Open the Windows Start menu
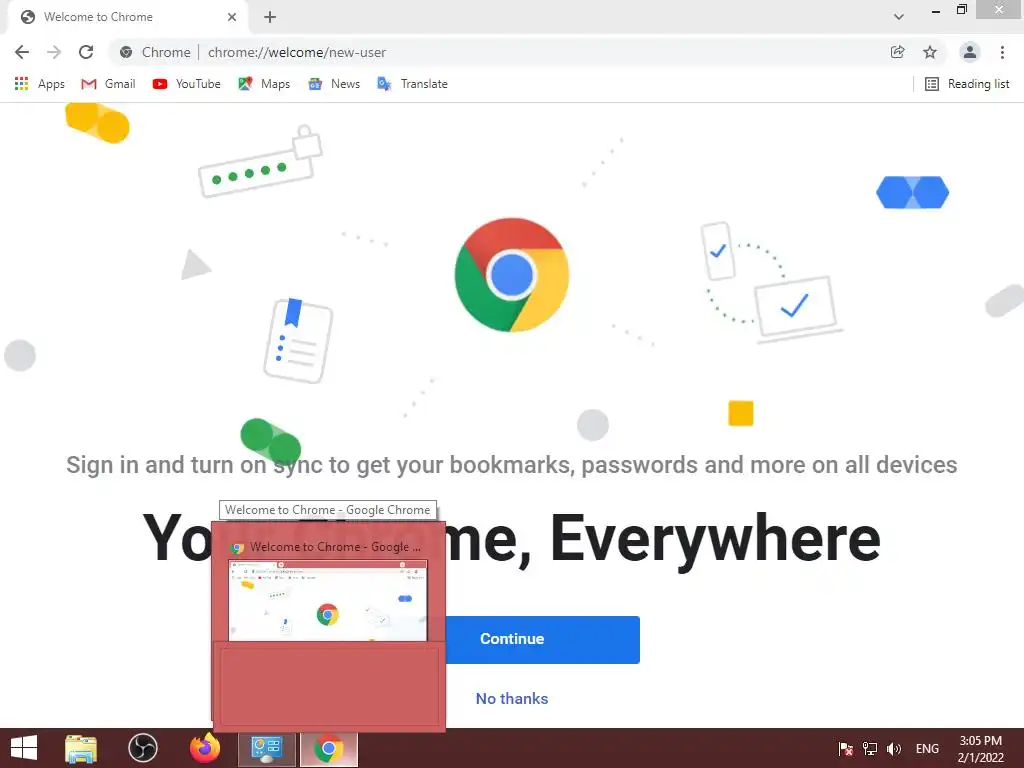The width and height of the screenshot is (1024, 768). click(x=24, y=748)
